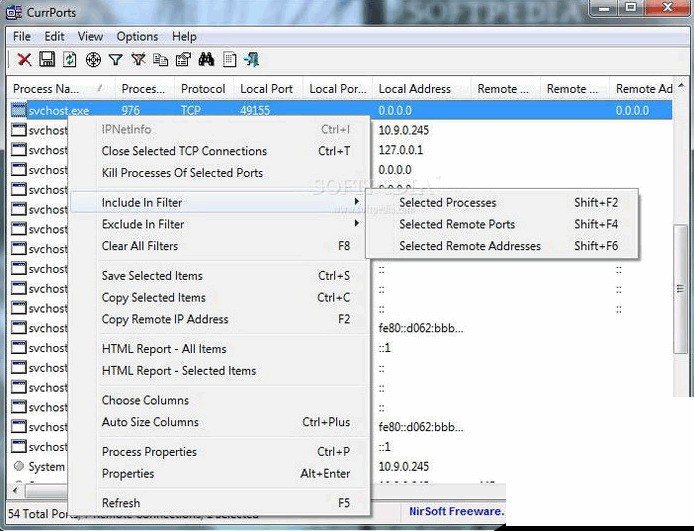Open the View menu
694x531 pixels.
(x=90, y=36)
